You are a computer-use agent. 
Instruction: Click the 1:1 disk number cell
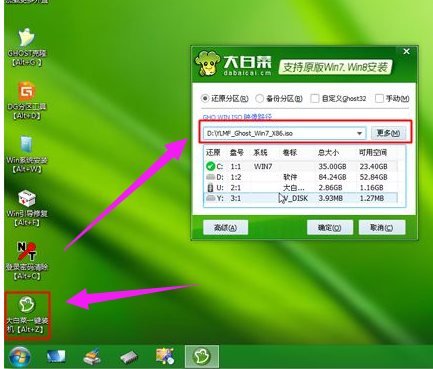coord(236,166)
